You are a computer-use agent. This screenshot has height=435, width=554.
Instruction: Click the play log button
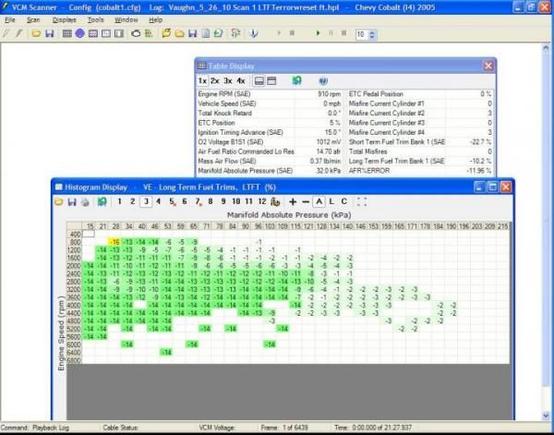[318, 33]
